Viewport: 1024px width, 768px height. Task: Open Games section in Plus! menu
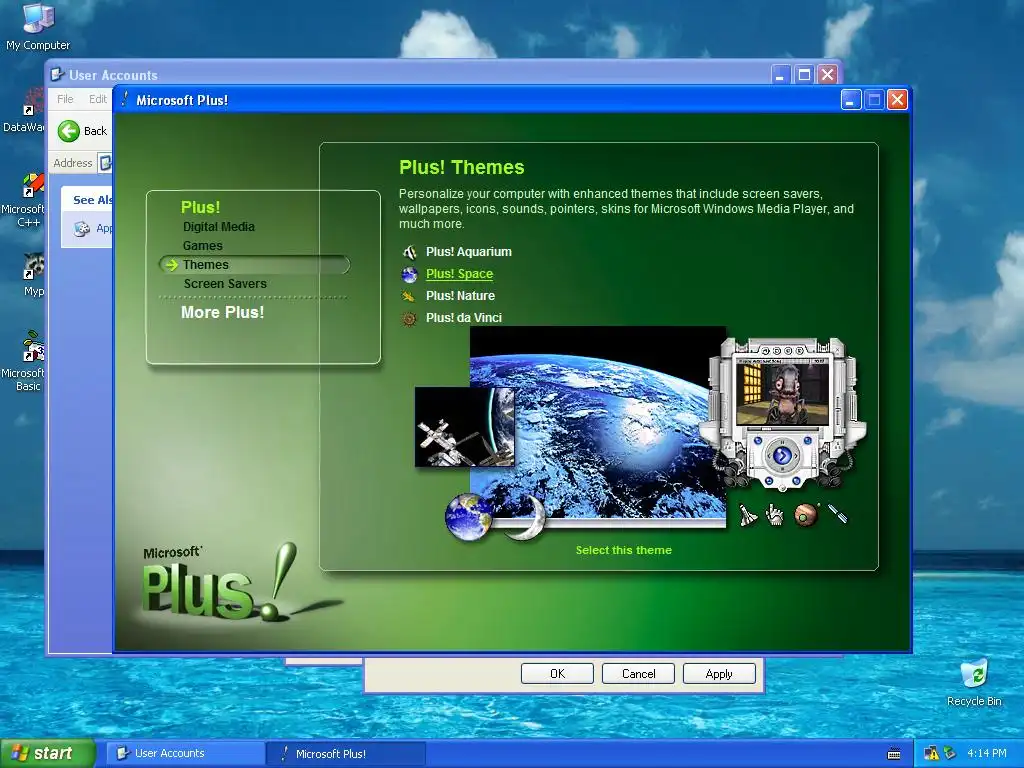202,246
